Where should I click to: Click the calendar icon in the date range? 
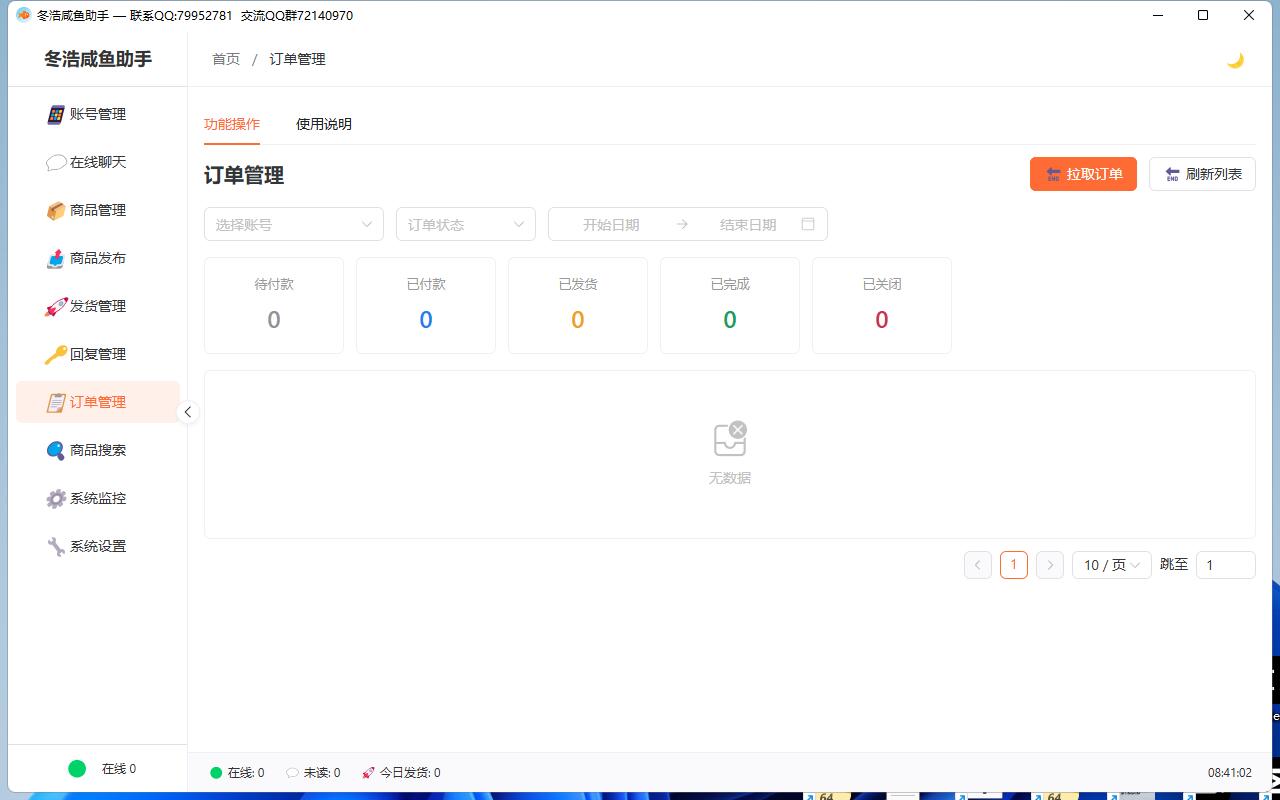click(808, 224)
